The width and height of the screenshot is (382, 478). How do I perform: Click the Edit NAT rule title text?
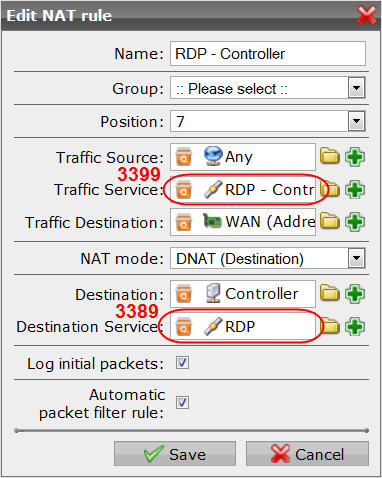point(59,16)
